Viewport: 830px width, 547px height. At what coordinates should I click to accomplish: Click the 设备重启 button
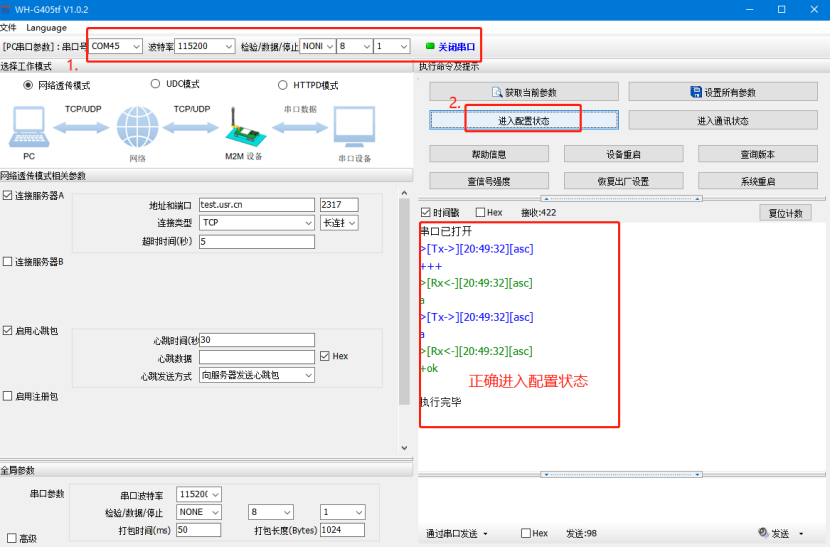point(623,154)
